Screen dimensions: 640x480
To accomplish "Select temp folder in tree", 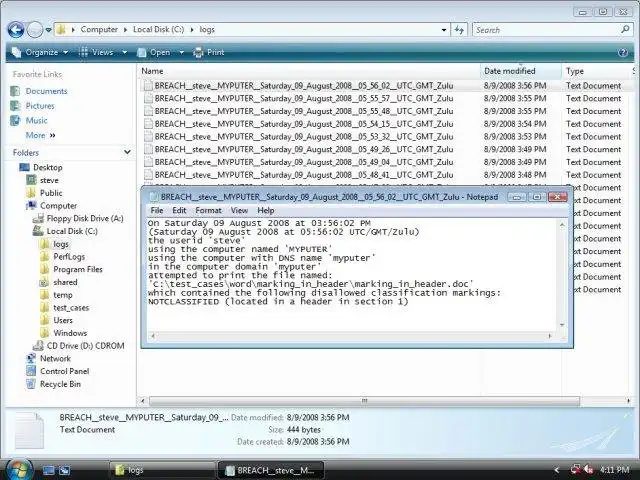I will tap(62, 295).
